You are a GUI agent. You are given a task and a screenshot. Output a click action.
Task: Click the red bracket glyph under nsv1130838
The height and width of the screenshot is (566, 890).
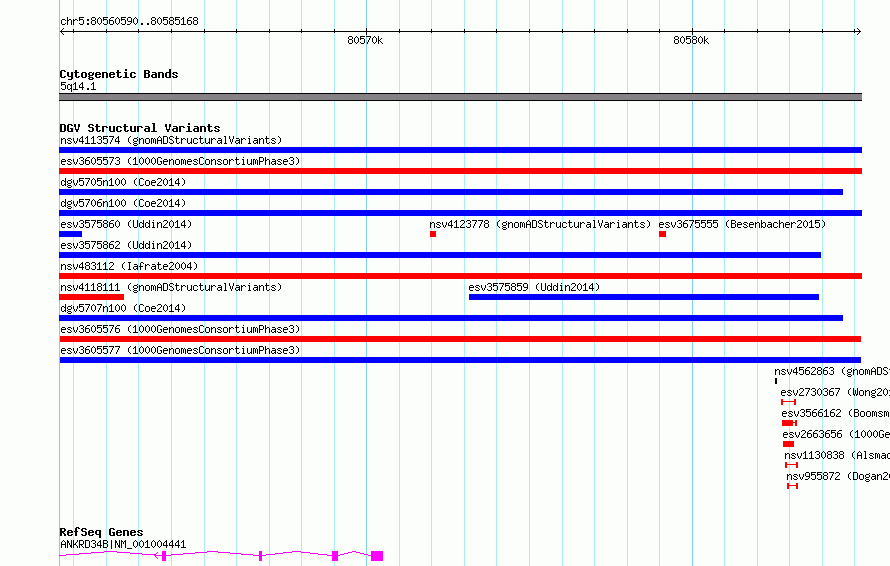click(791, 465)
